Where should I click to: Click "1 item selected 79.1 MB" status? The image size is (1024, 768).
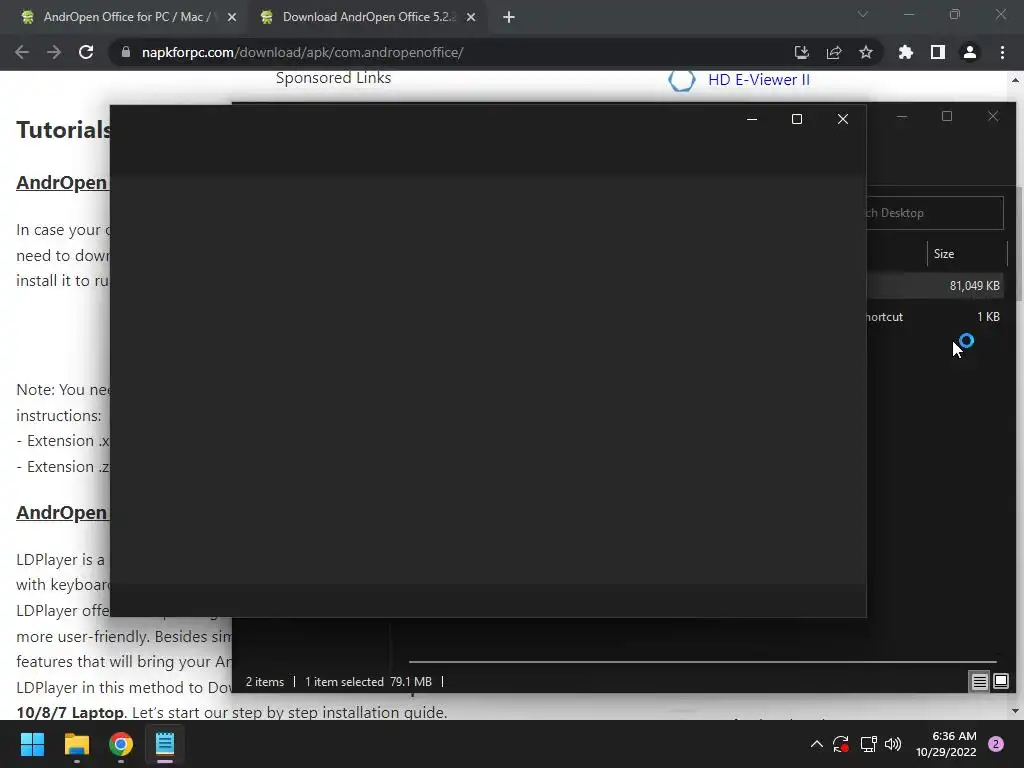coord(368,682)
